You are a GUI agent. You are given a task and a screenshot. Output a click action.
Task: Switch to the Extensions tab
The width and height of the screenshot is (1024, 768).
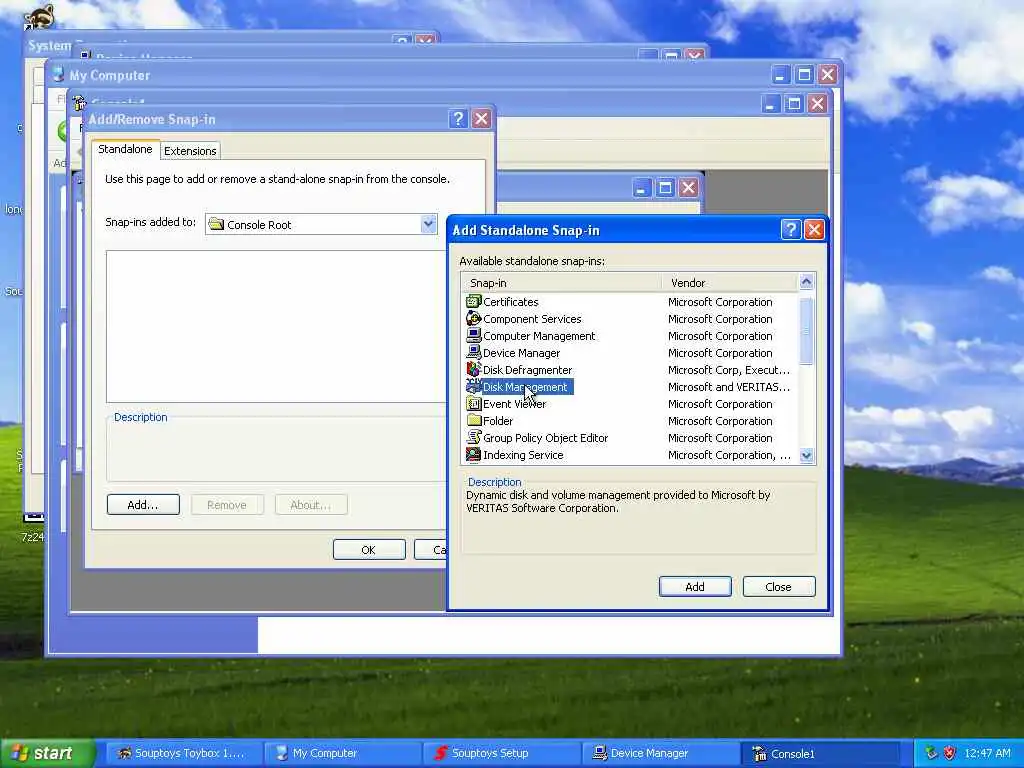[190, 151]
